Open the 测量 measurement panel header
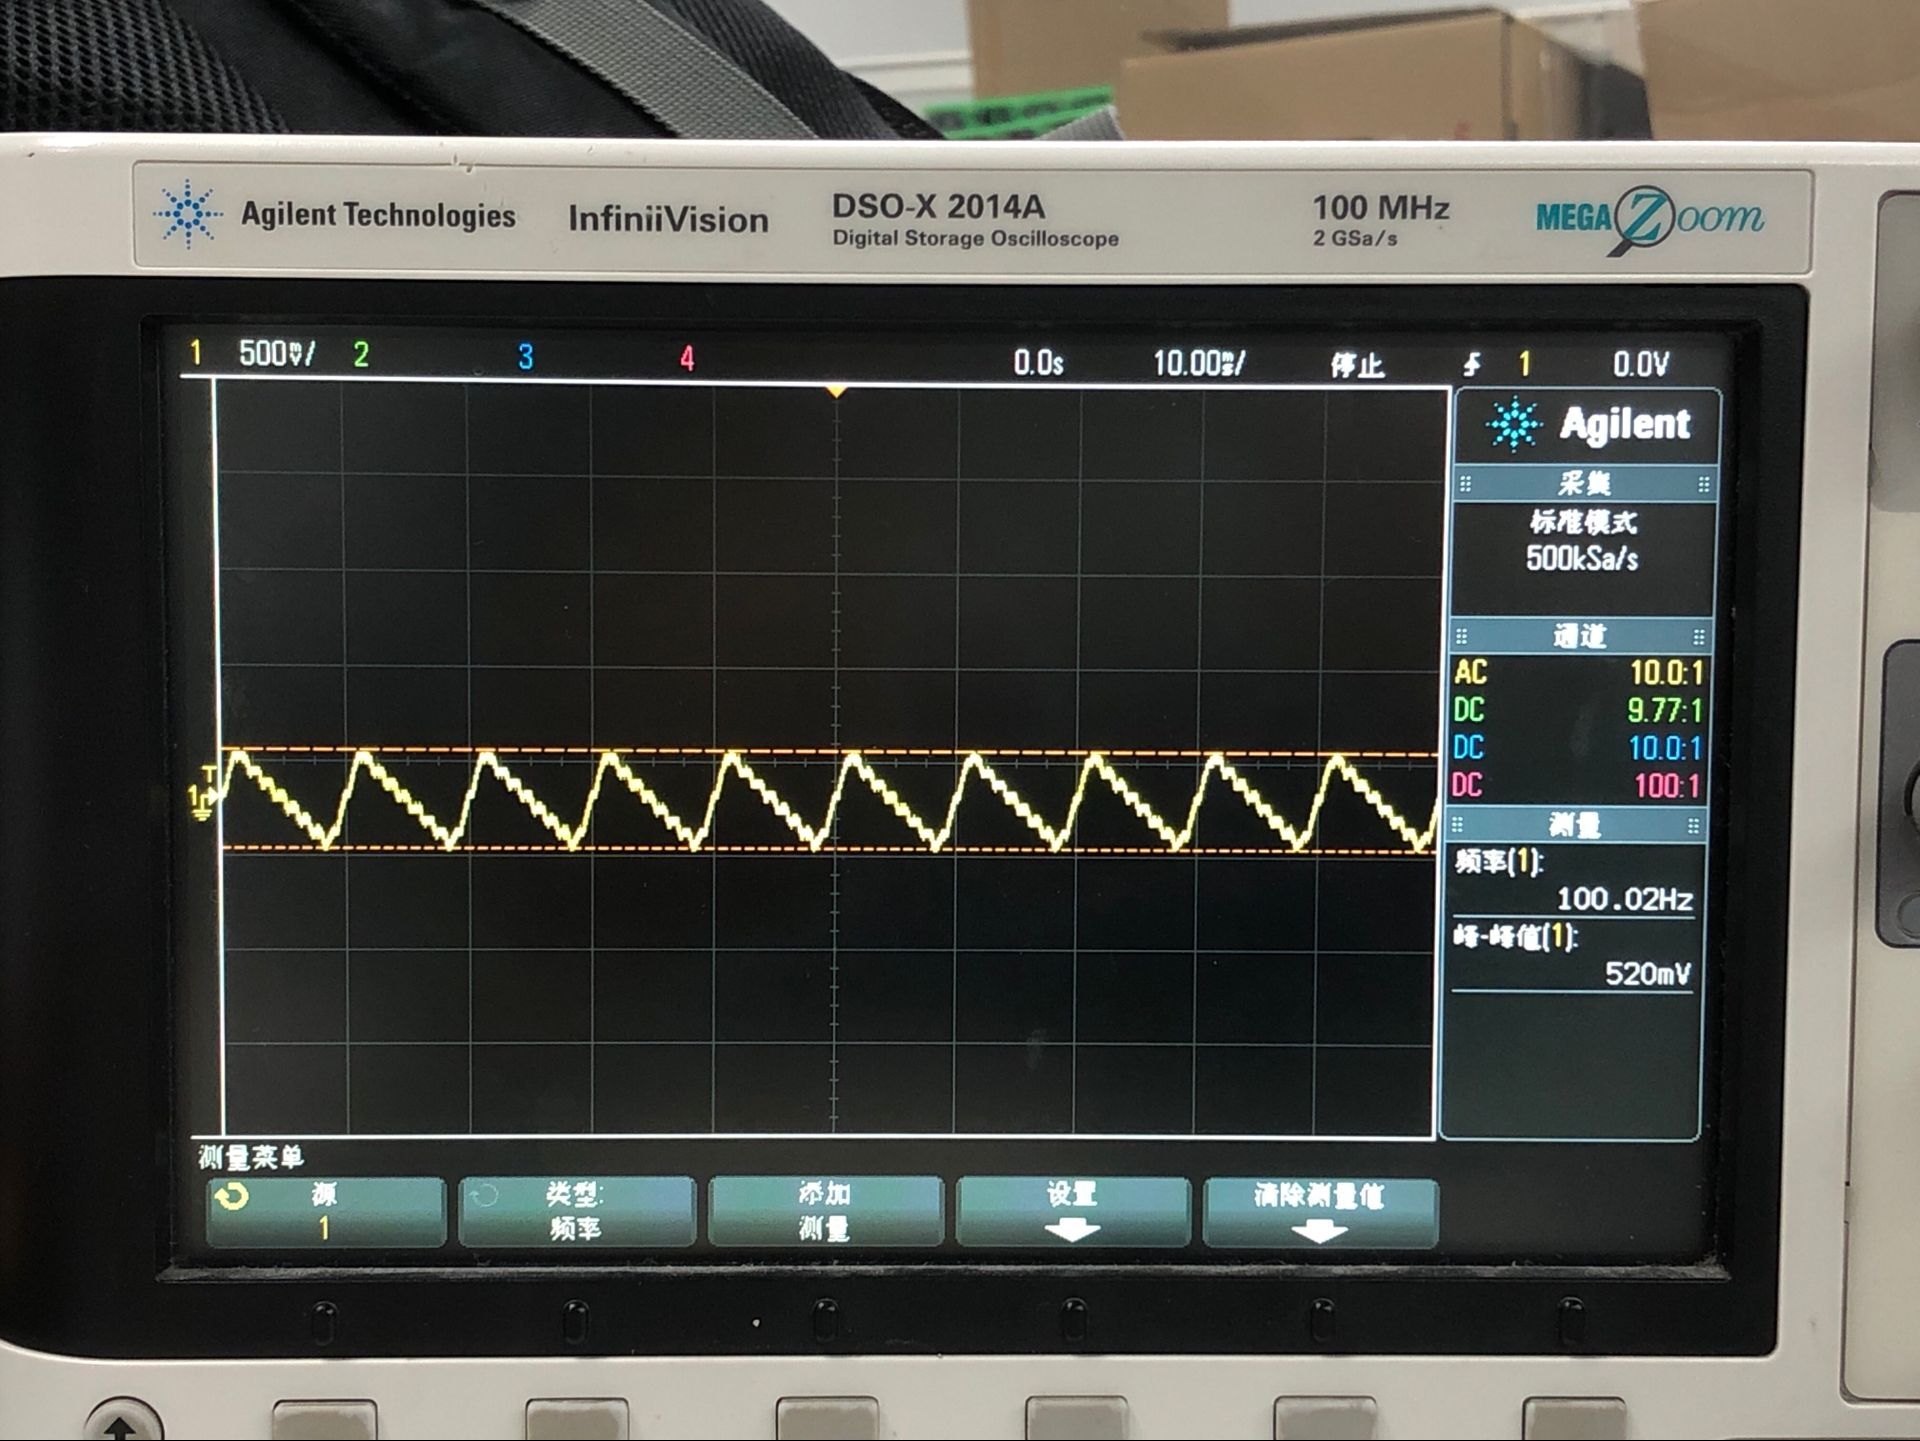The image size is (1920, 1441). pos(1575,825)
